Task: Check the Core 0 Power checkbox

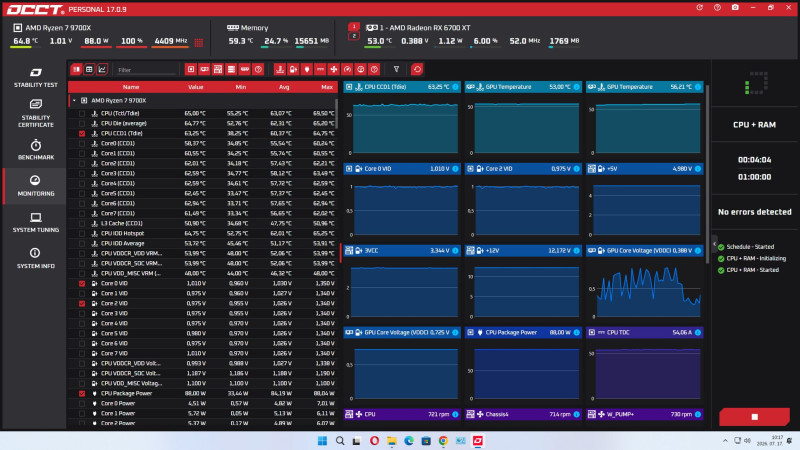Action: click(x=82, y=403)
